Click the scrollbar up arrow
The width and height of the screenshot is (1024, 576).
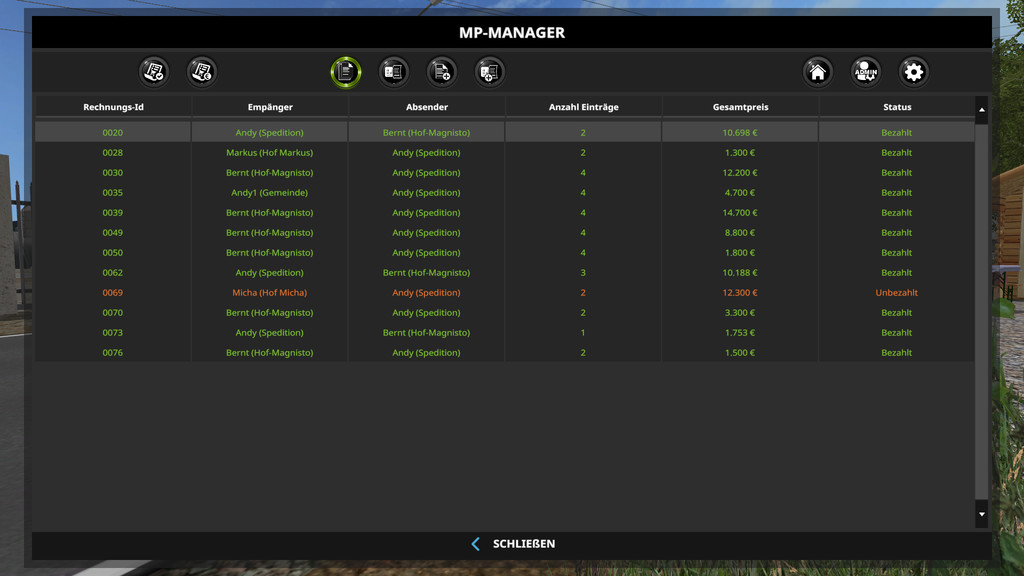[981, 109]
